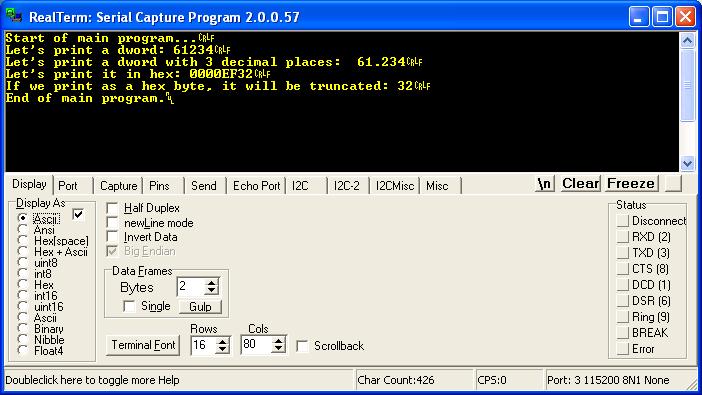
Task: Increase the Bytes value with up arrow
Action: tap(211, 283)
